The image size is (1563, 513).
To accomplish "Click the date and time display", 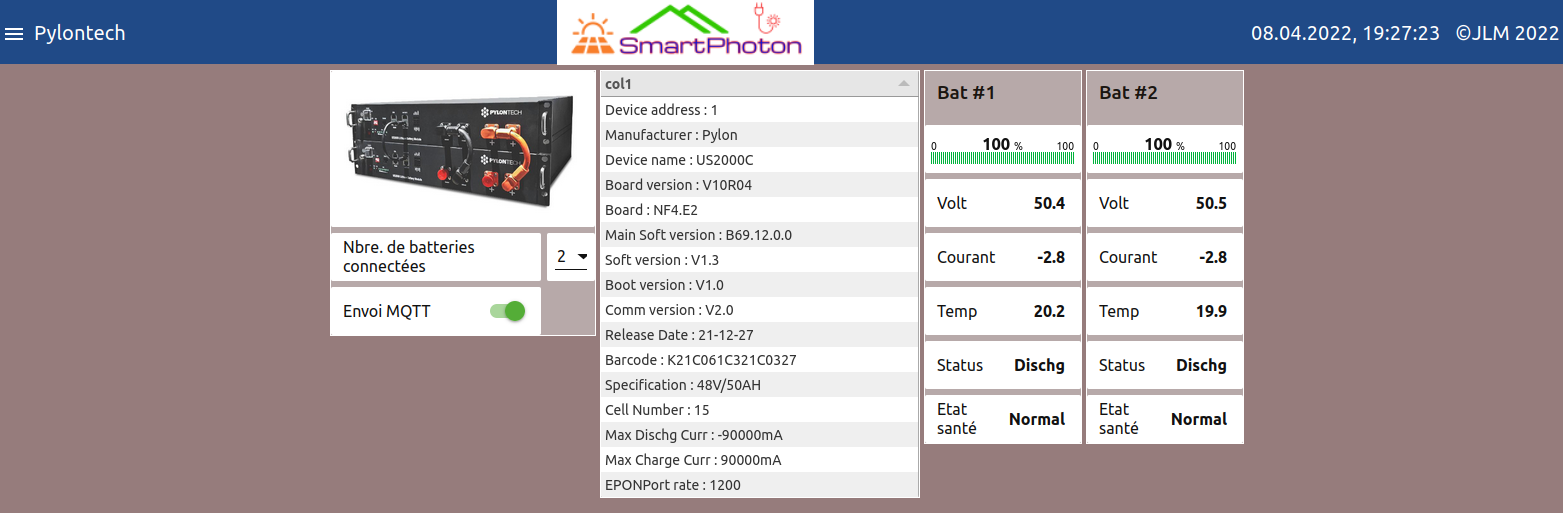I will [x=1345, y=33].
